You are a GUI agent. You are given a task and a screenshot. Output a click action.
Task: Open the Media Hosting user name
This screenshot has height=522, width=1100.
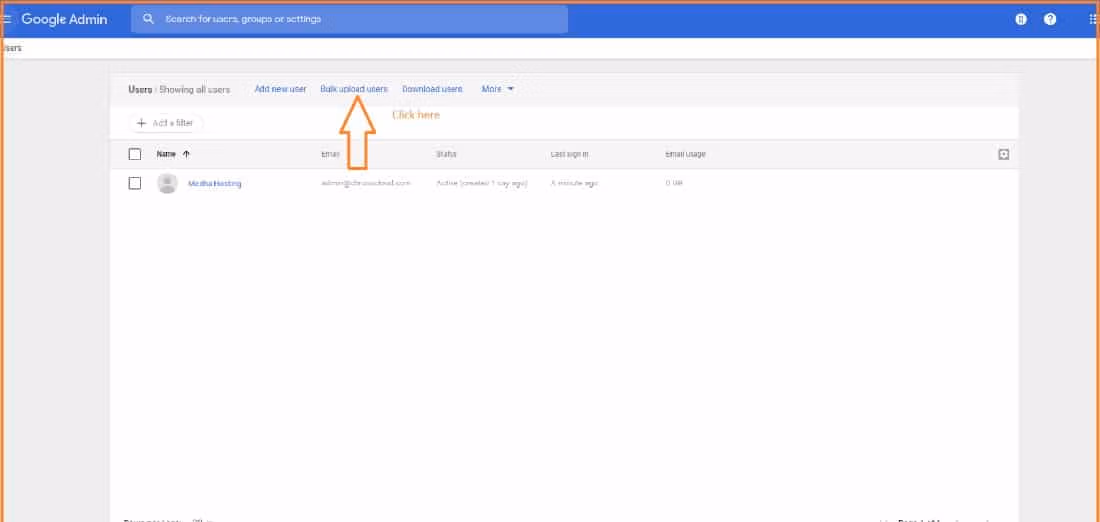(x=215, y=183)
